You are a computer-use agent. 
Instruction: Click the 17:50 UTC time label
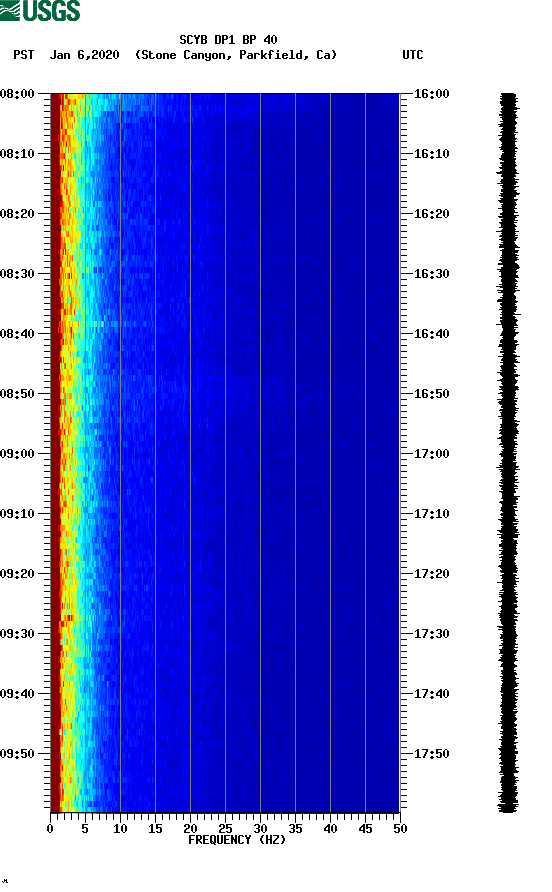click(x=431, y=754)
